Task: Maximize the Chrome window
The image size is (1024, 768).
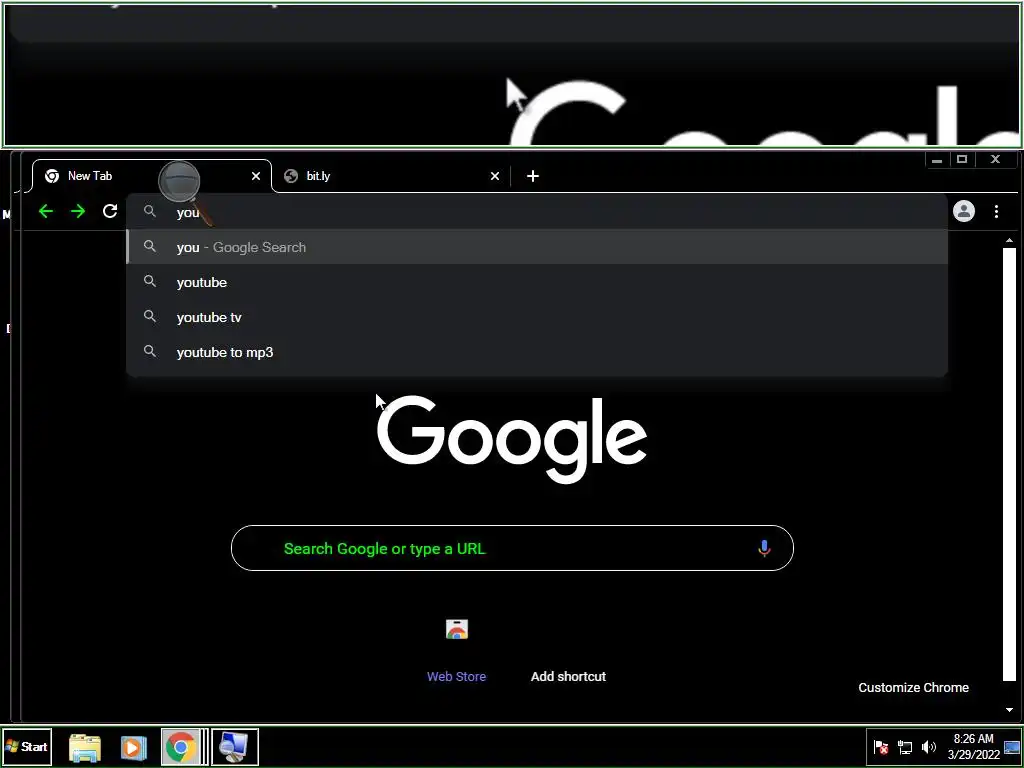Action: [962, 159]
